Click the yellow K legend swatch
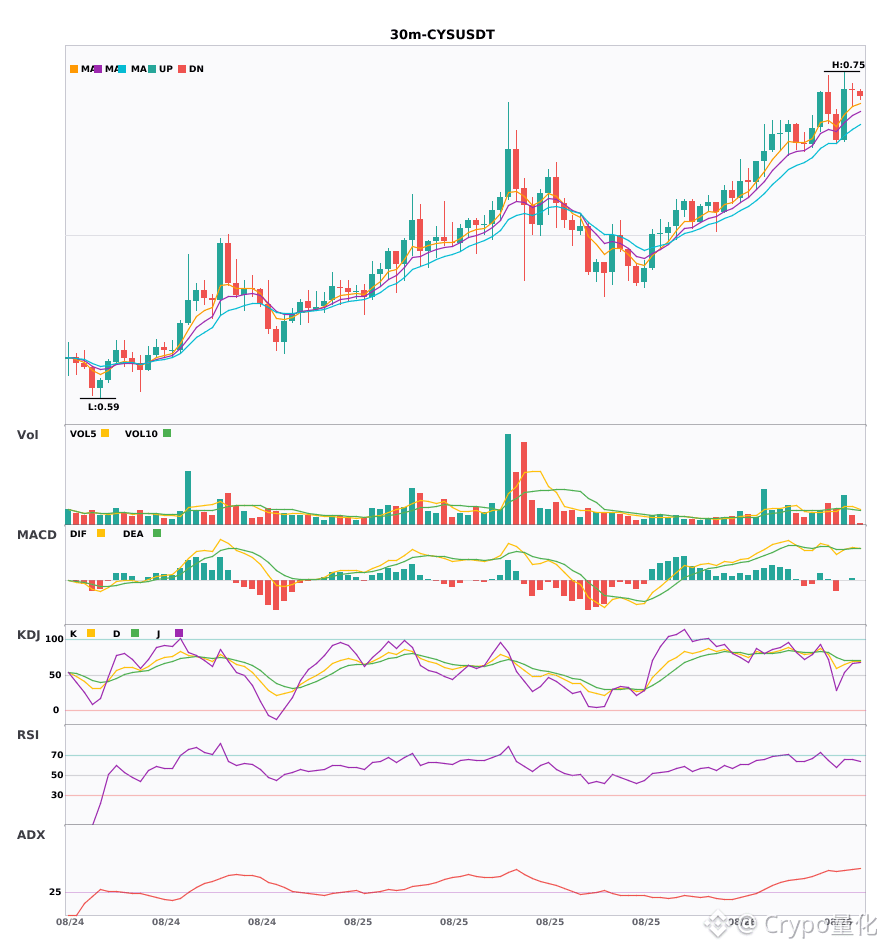Screen dimensions: 885x950 pos(91,633)
